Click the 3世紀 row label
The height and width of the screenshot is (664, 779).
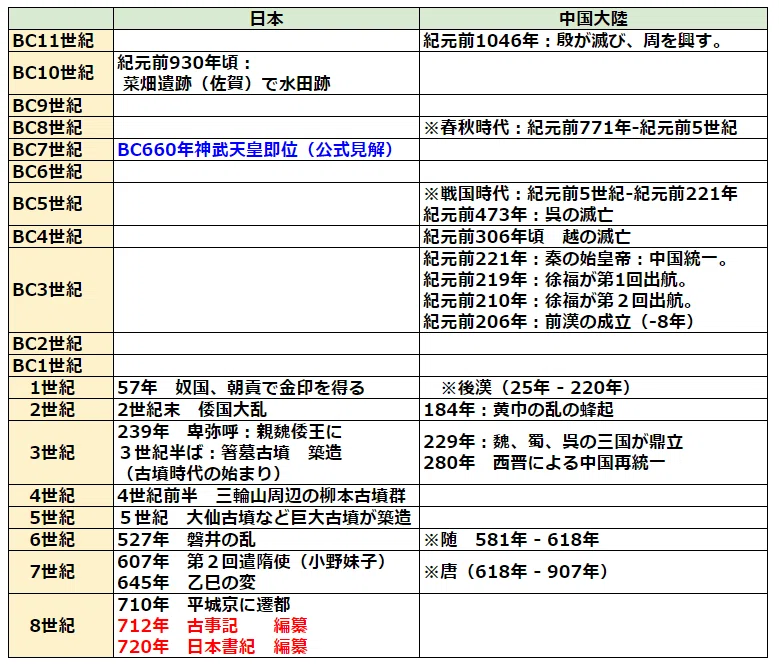[52, 452]
